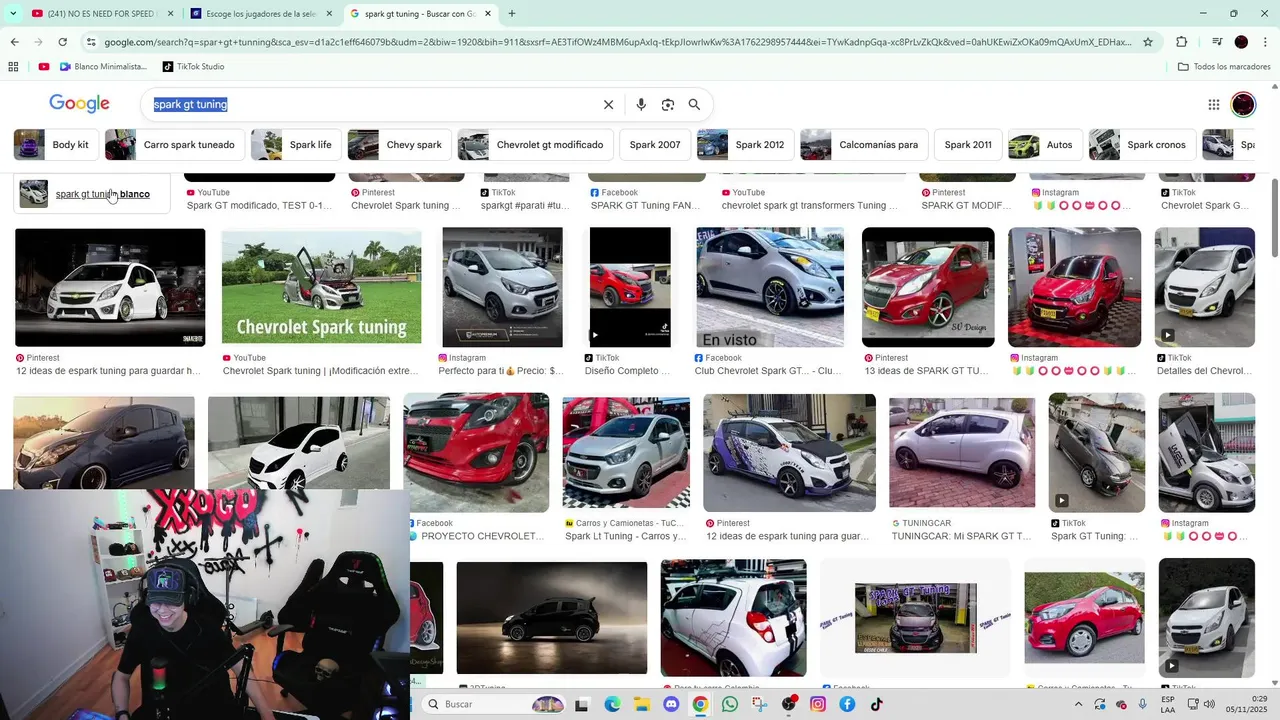Viewport: 1280px width, 720px height.
Task: Bookmark this page with the star icon
Action: click(1148, 42)
